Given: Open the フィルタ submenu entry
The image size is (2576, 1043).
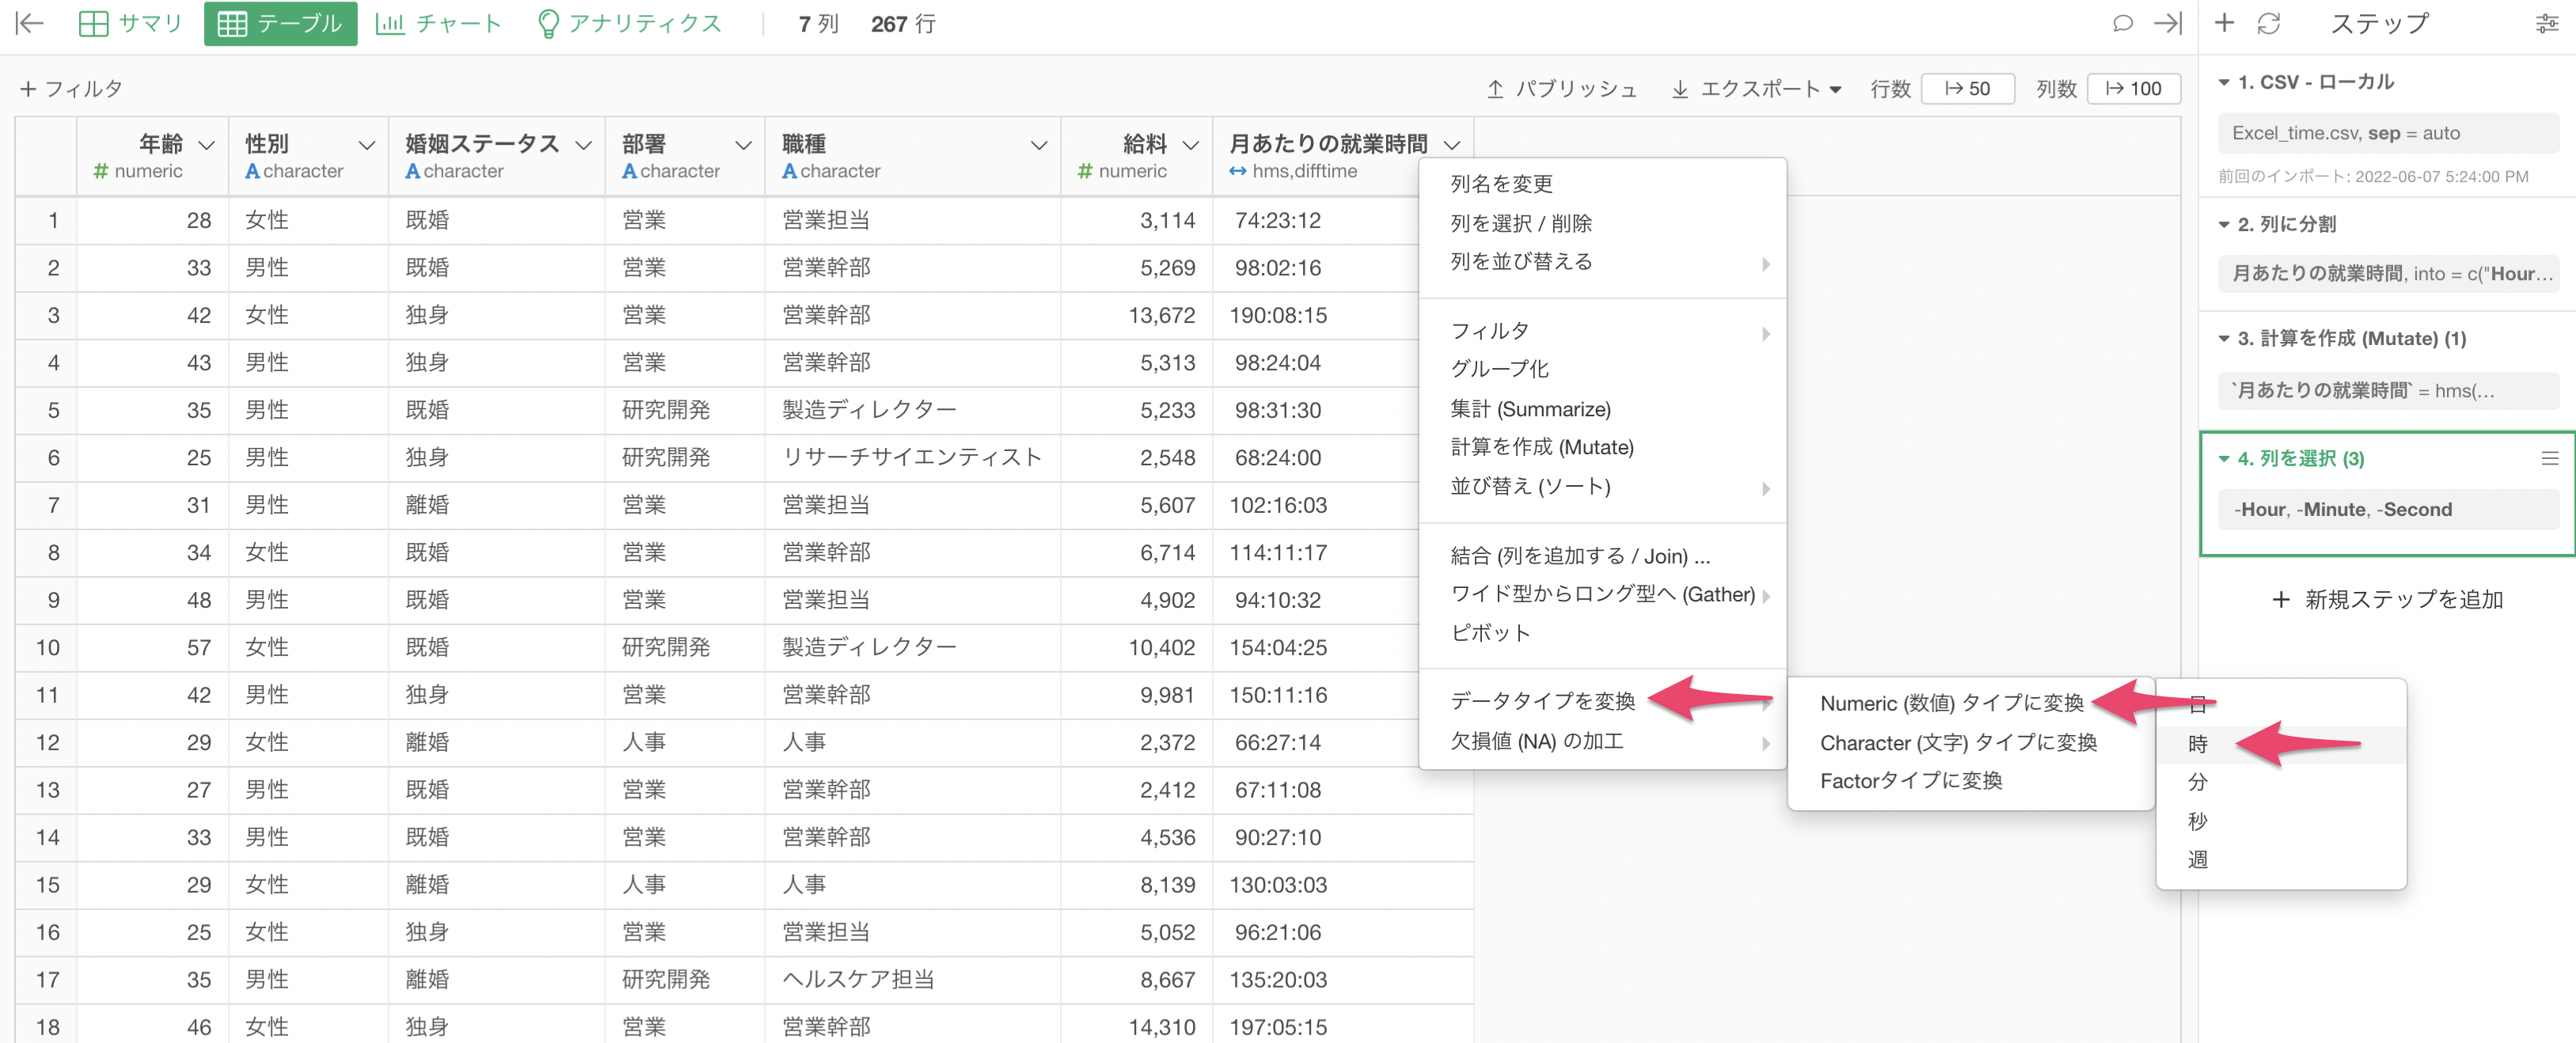Looking at the screenshot, I should pos(1602,331).
